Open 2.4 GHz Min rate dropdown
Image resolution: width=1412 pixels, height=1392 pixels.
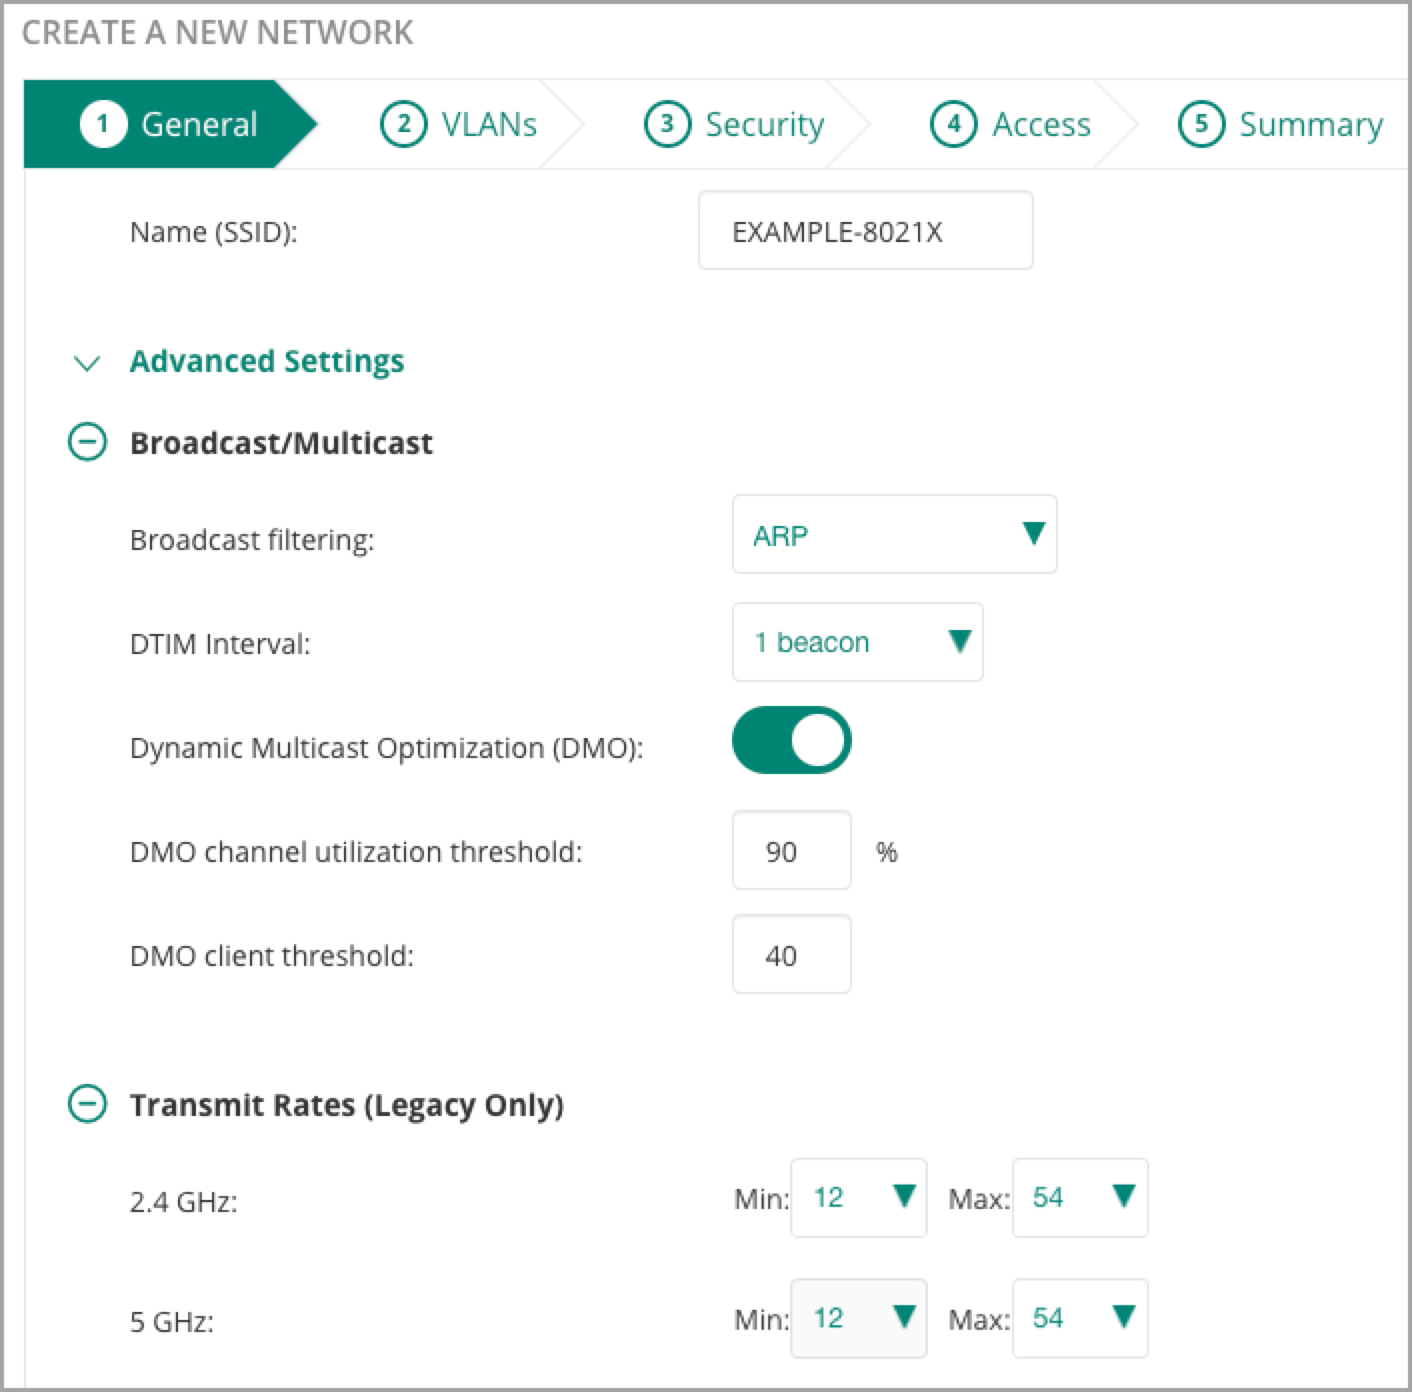[858, 1198]
